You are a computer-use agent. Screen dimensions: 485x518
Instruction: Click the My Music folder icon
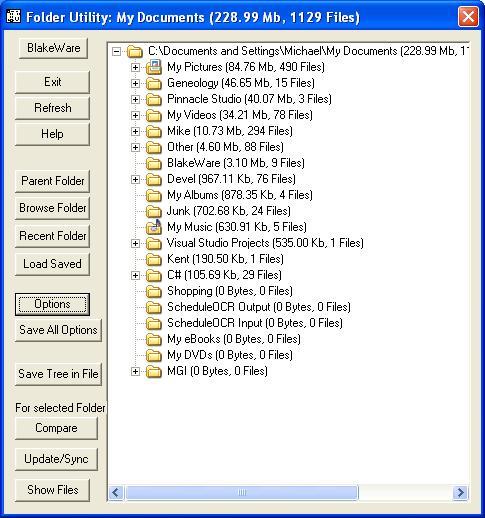coord(154,226)
